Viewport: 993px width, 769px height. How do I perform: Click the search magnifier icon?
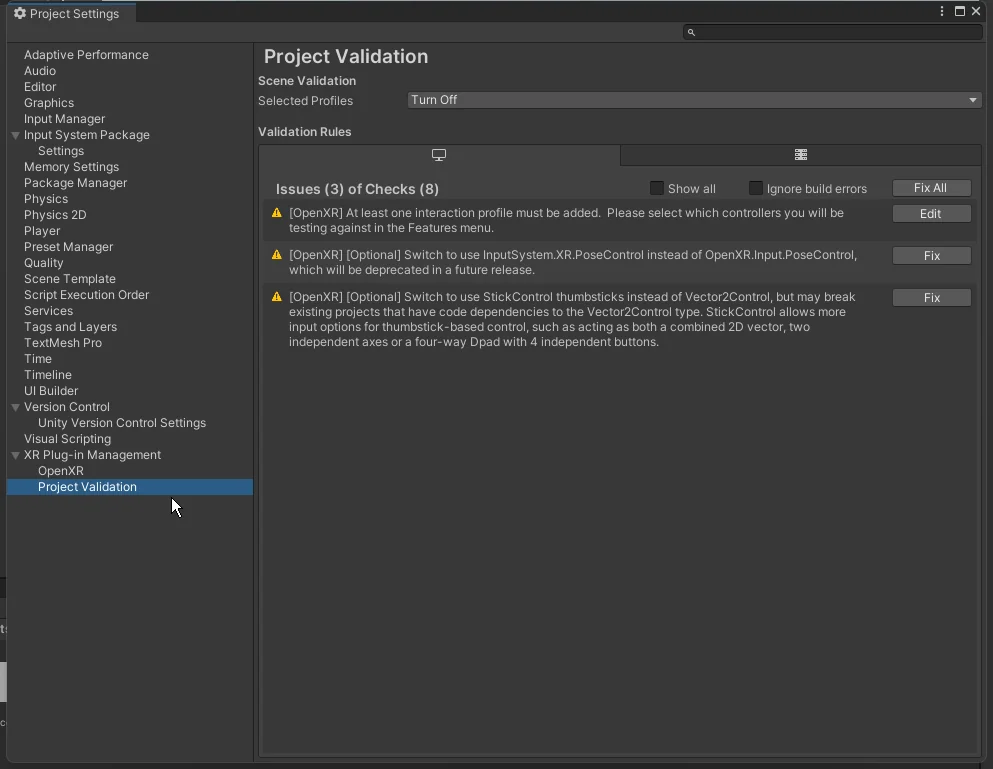tap(691, 32)
